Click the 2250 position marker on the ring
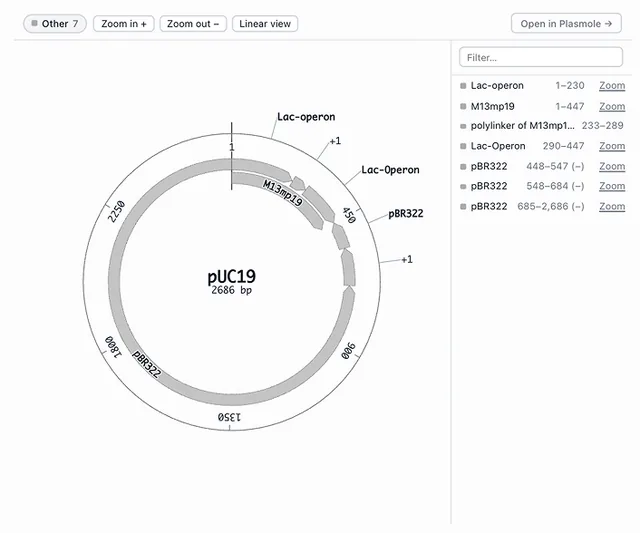This screenshot has height=533, width=640. pyautogui.click(x=116, y=211)
